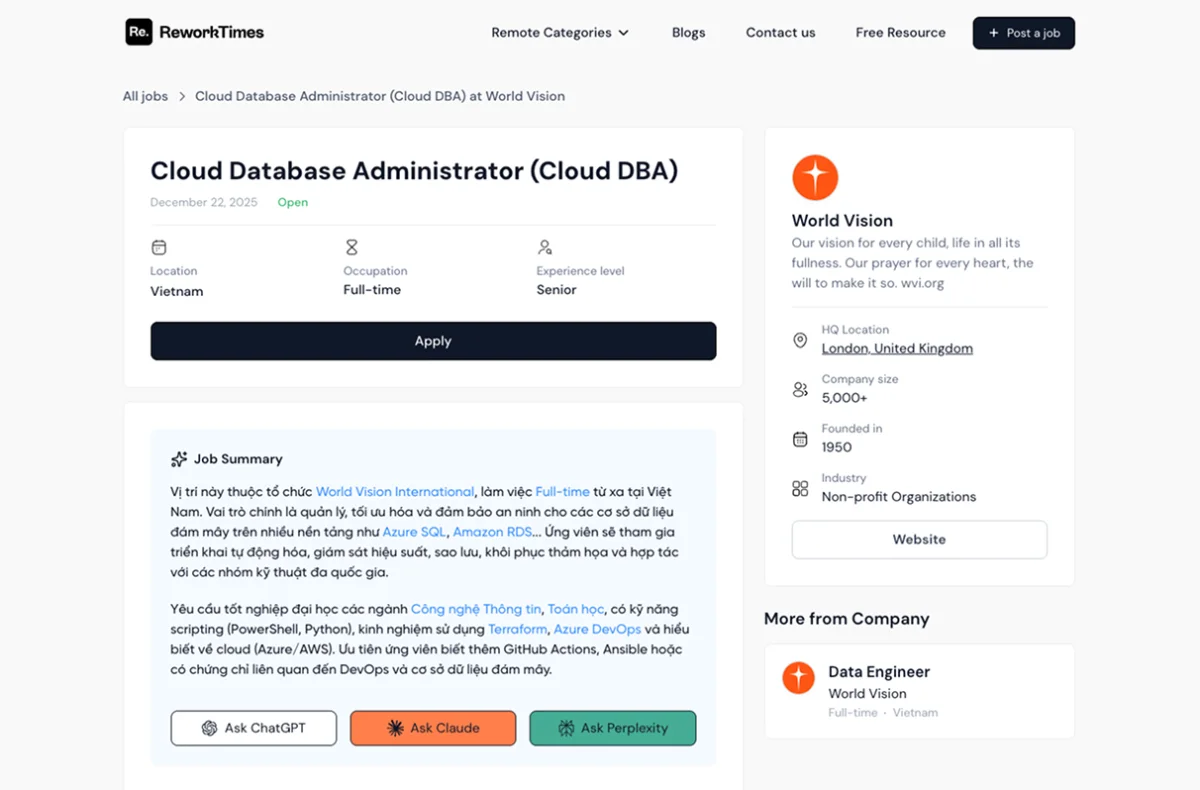Open the Azure DevOps link

[597, 629]
